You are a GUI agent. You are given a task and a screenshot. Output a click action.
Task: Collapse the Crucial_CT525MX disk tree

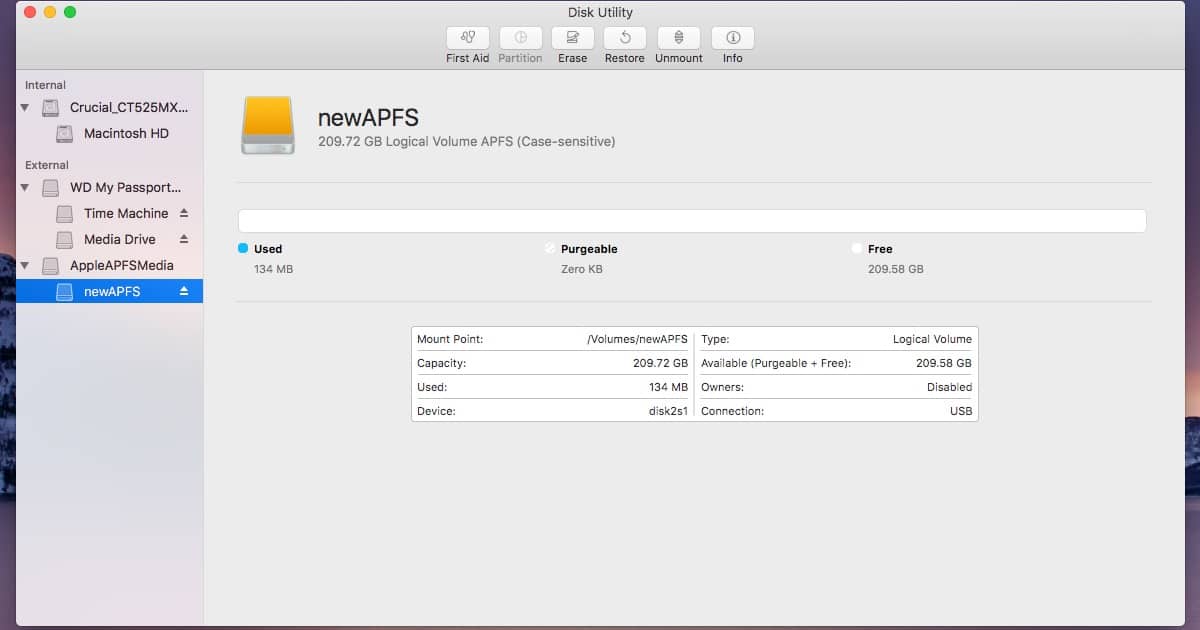click(24, 107)
